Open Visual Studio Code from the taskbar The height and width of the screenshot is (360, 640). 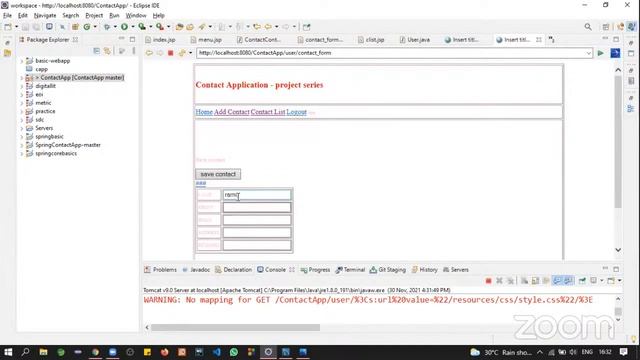[216, 352]
